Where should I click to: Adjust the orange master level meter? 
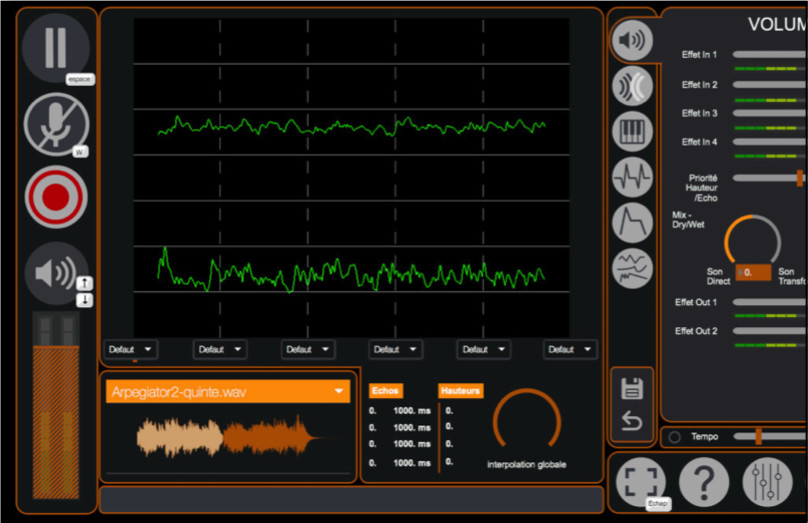(x=56, y=421)
